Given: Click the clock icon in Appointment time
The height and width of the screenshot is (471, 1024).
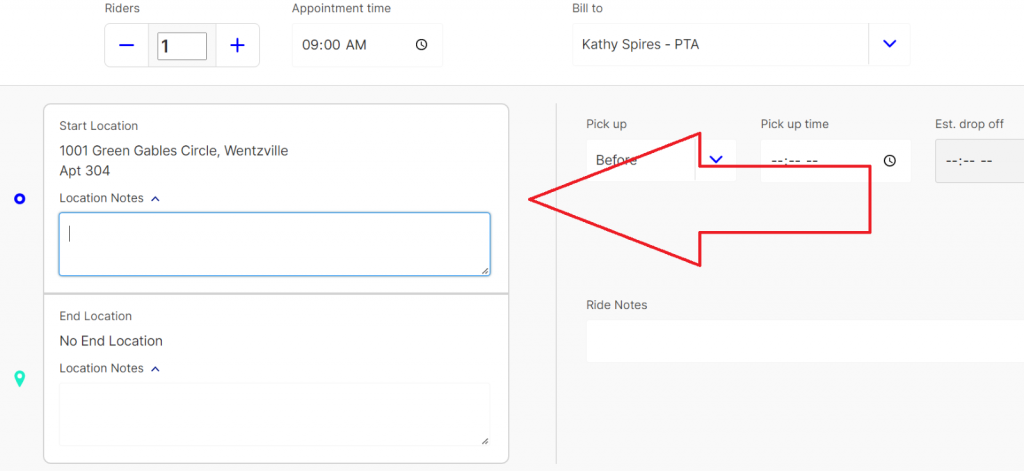Looking at the screenshot, I should [x=421, y=45].
